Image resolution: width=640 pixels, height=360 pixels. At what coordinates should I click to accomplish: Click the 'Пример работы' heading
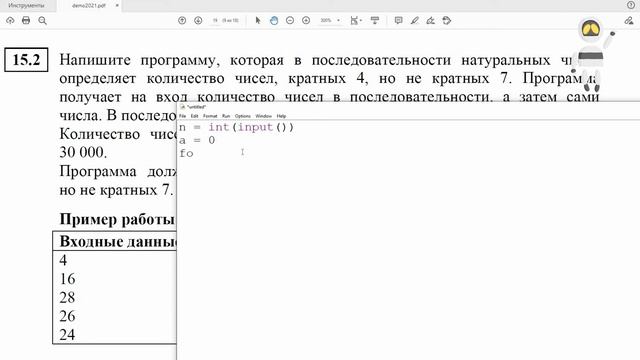point(117,219)
